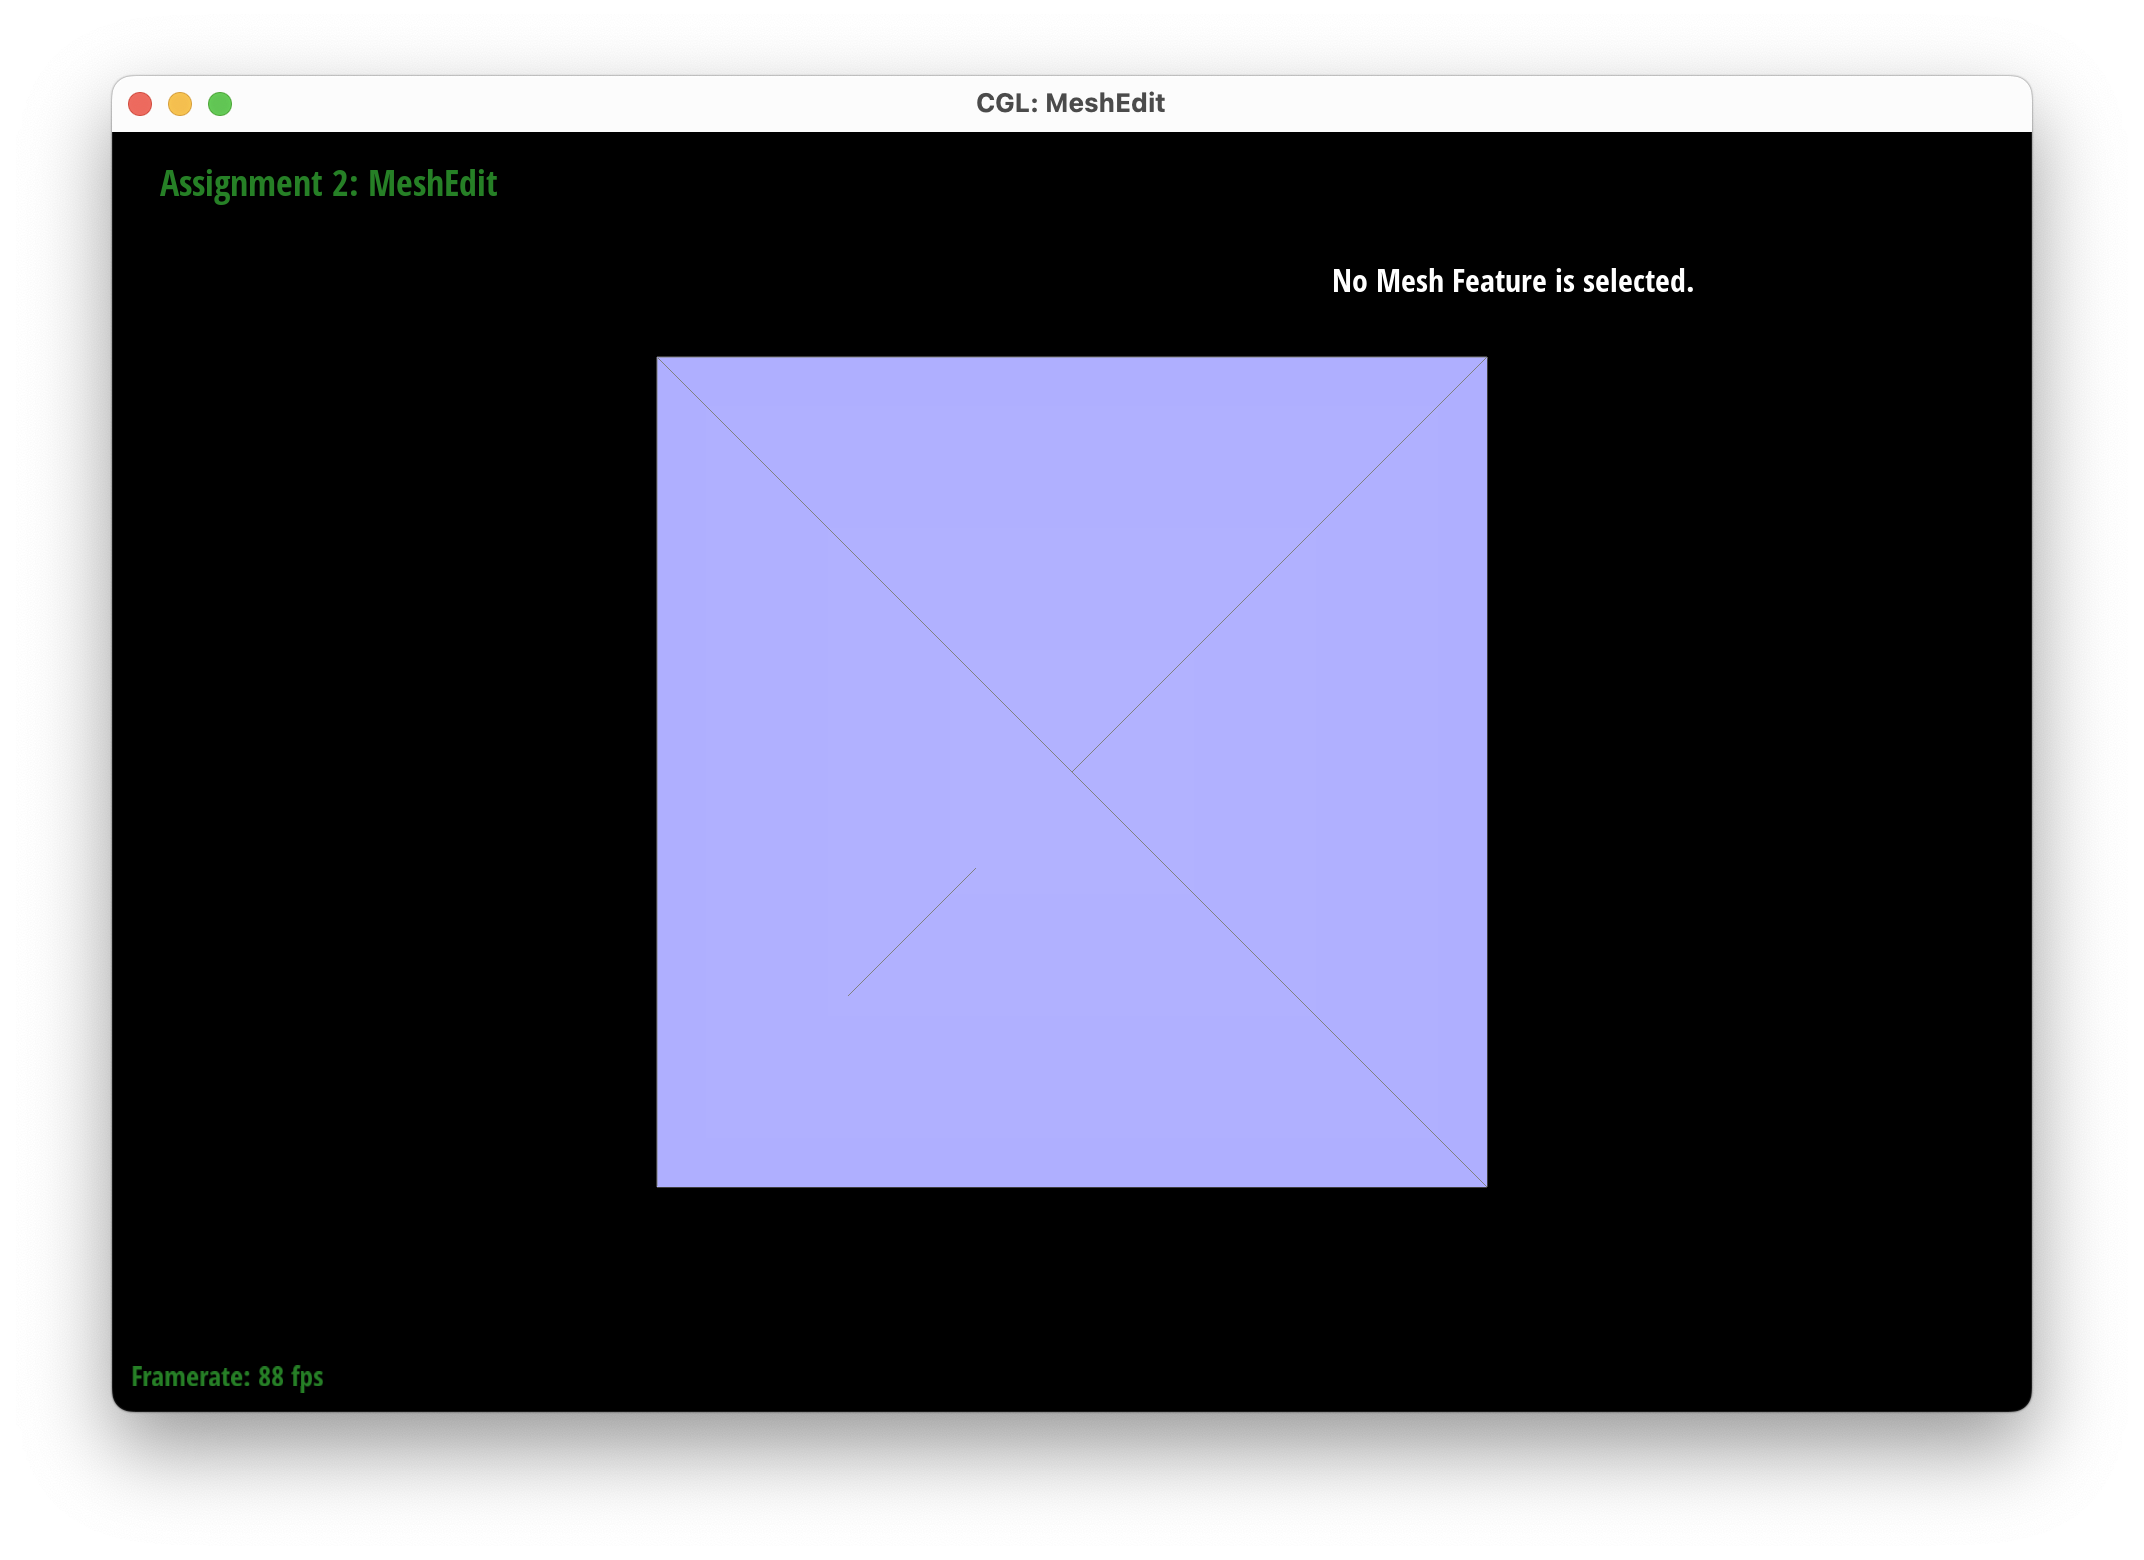Screen dimensions: 2144x1560
Task: Click the green full-screen window button
Action: point(220,103)
